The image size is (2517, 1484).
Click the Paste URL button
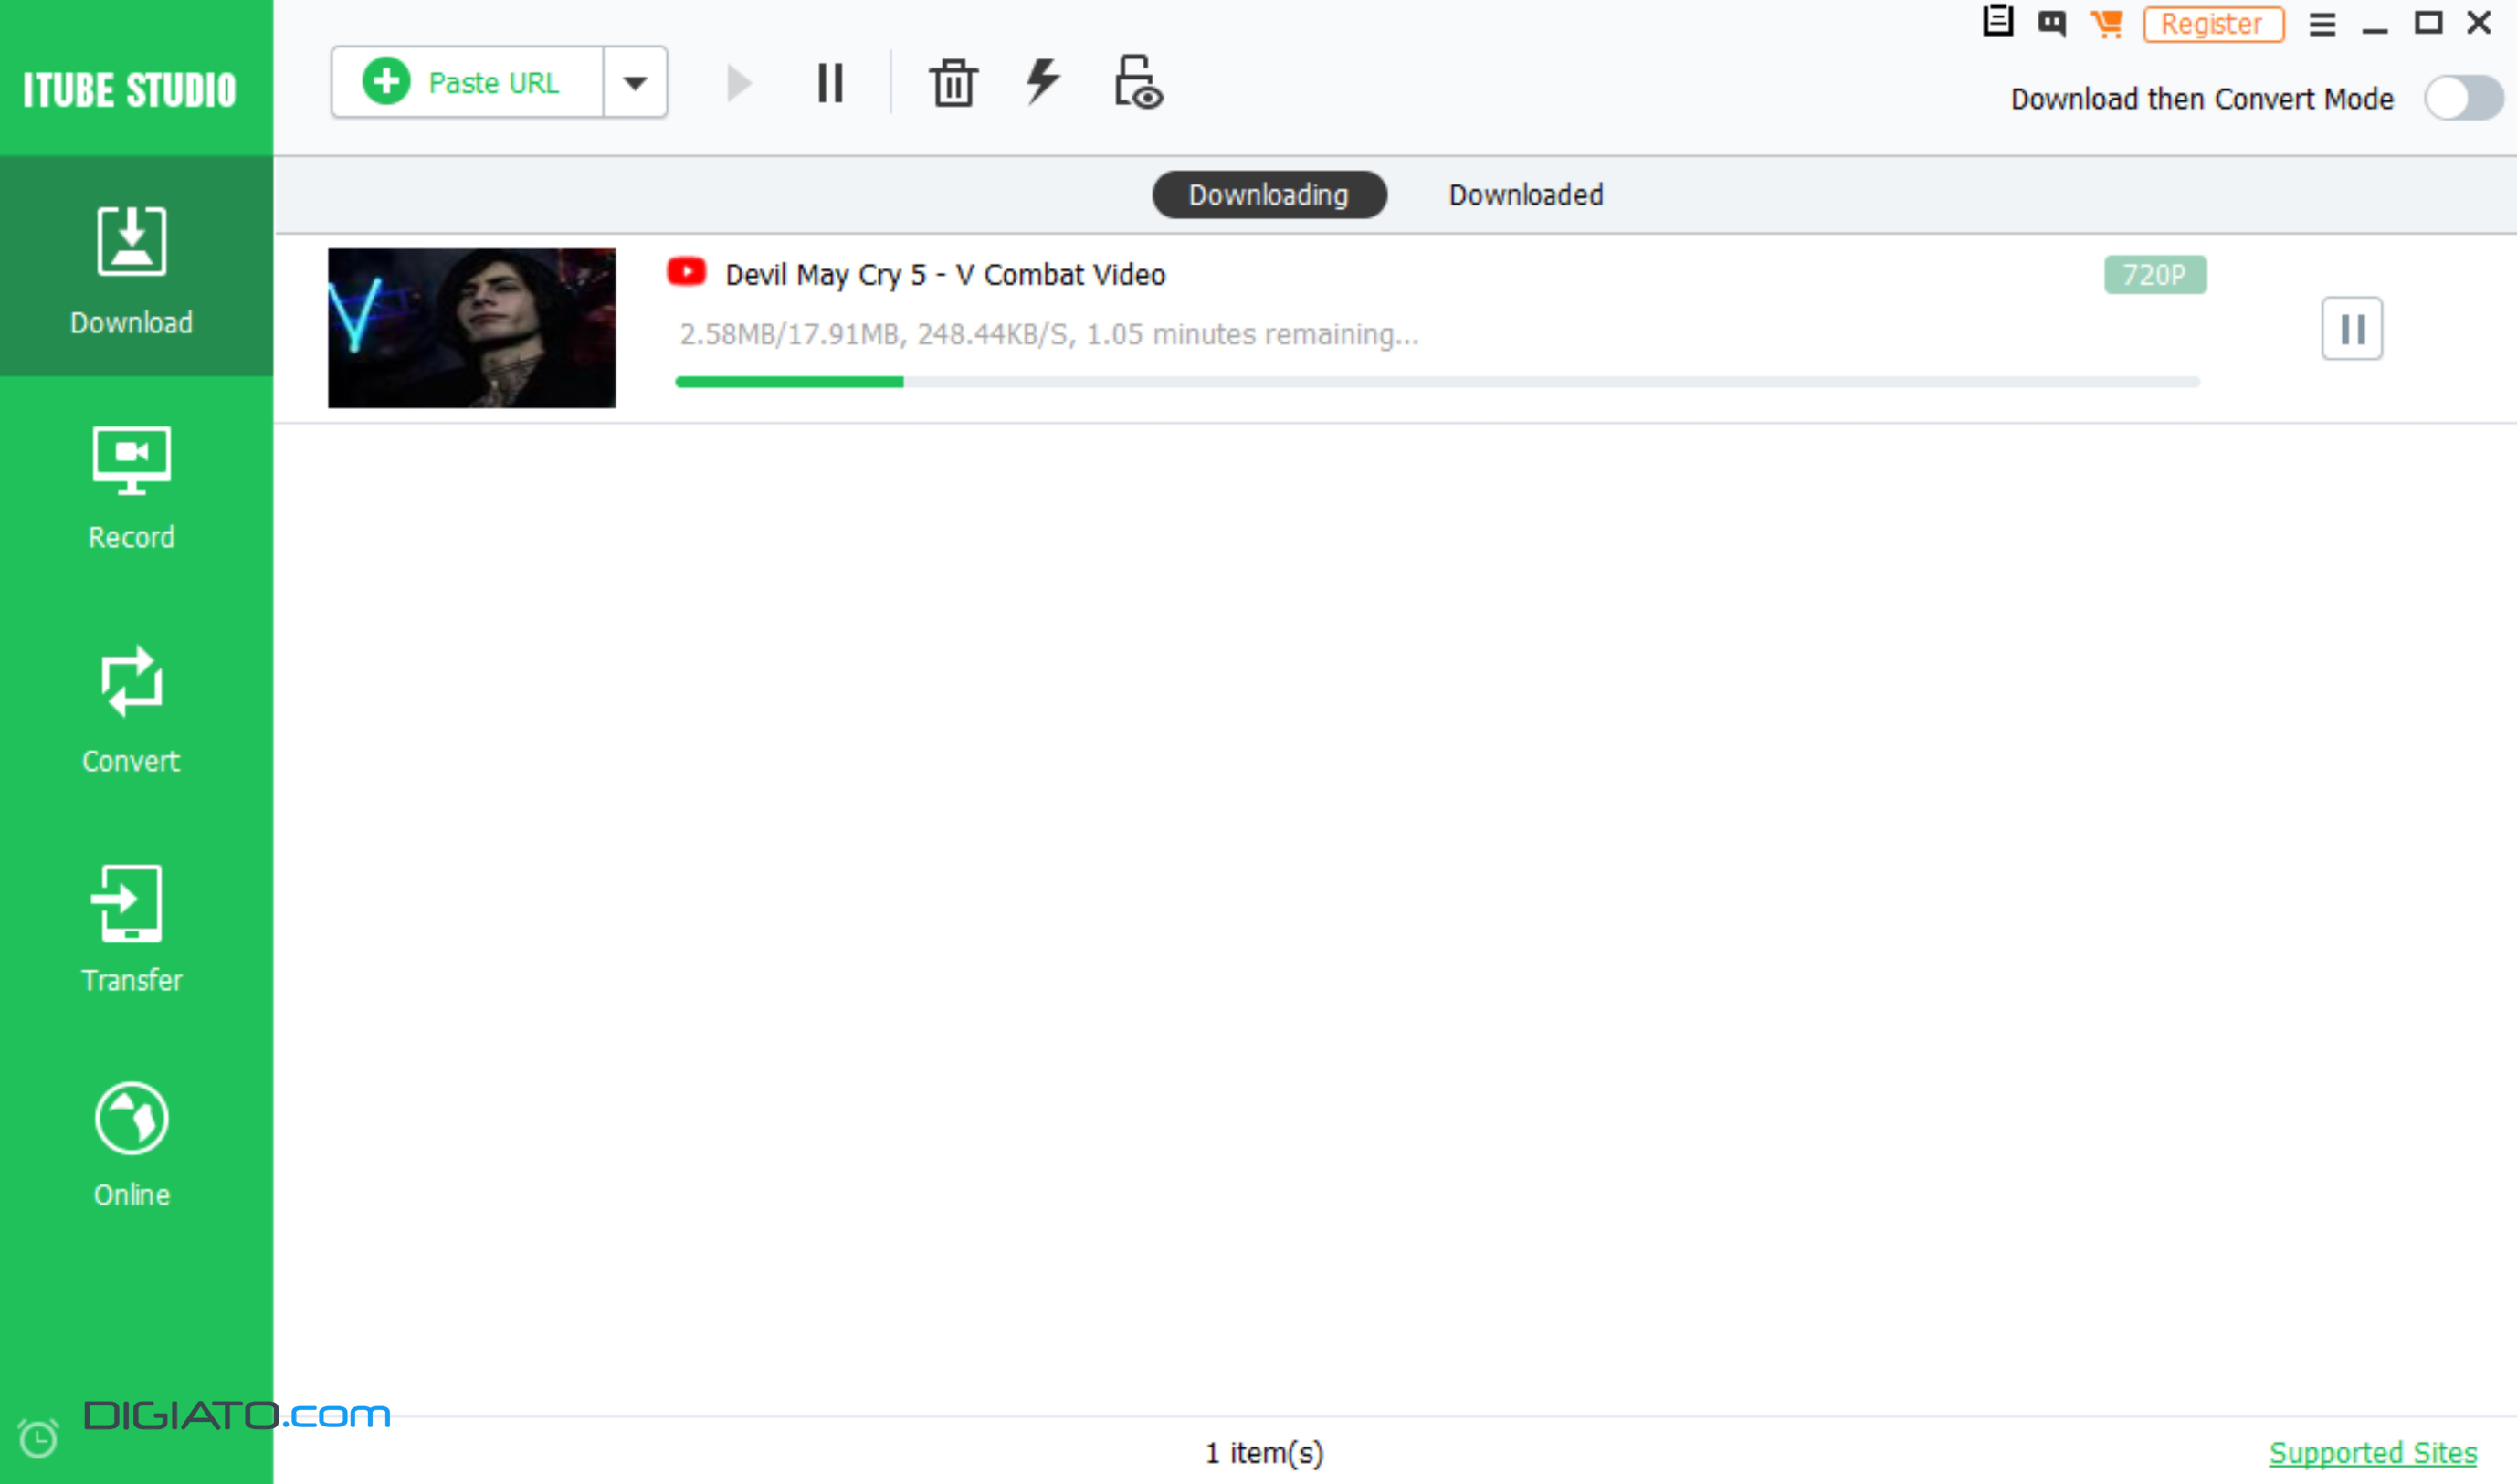[x=468, y=82]
